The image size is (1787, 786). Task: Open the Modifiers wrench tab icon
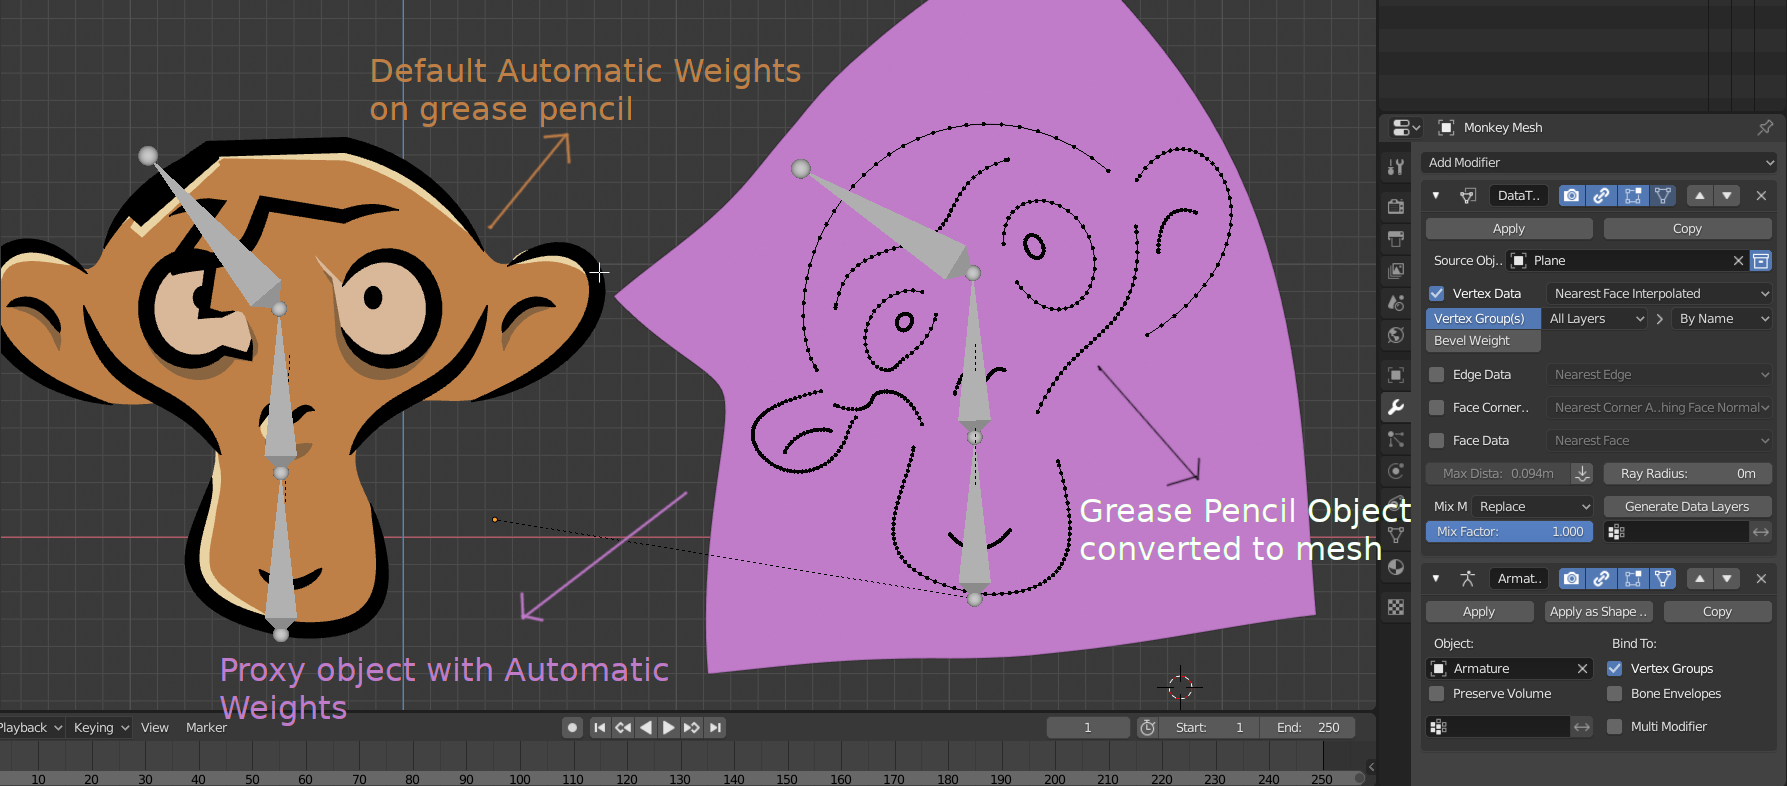click(1396, 407)
